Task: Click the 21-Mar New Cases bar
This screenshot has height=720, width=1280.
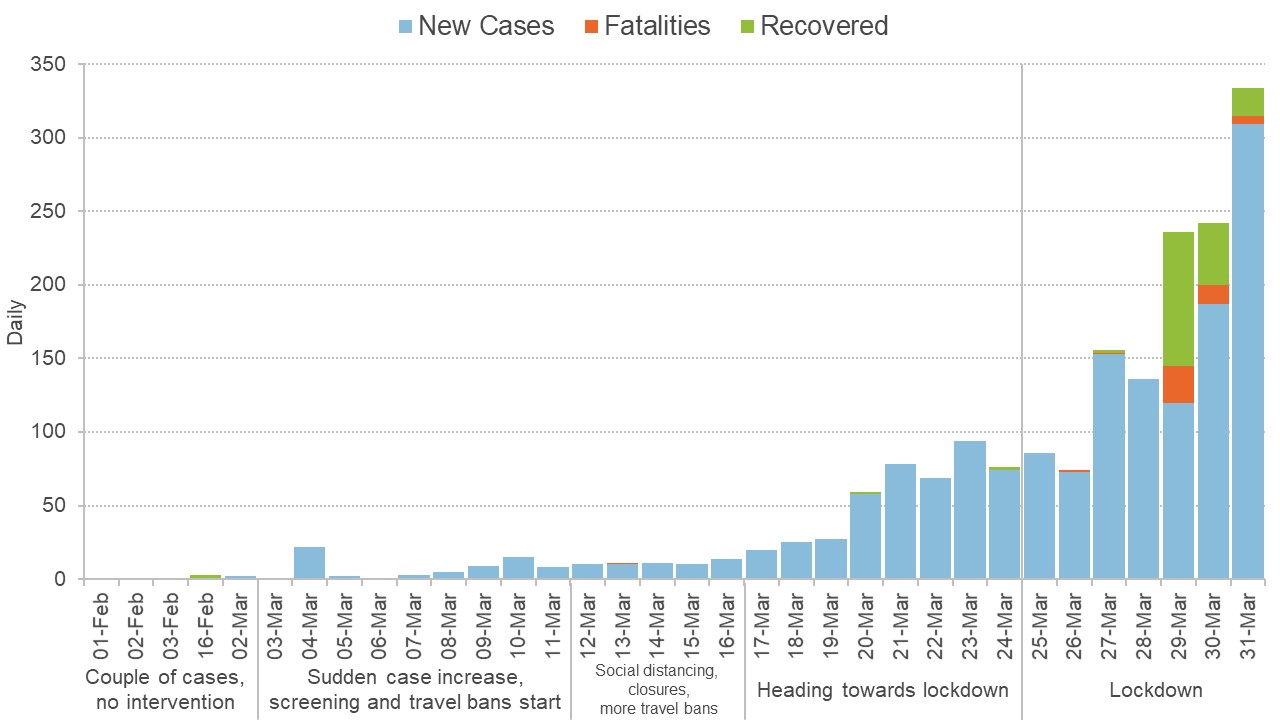Action: 901,521
